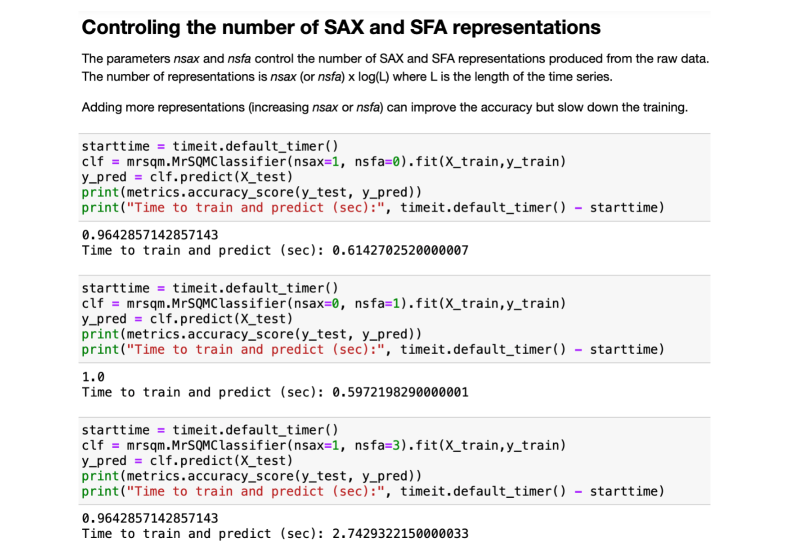Click third cell's "Time to train" print line
This screenshot has height=558, width=789.
coord(372,491)
